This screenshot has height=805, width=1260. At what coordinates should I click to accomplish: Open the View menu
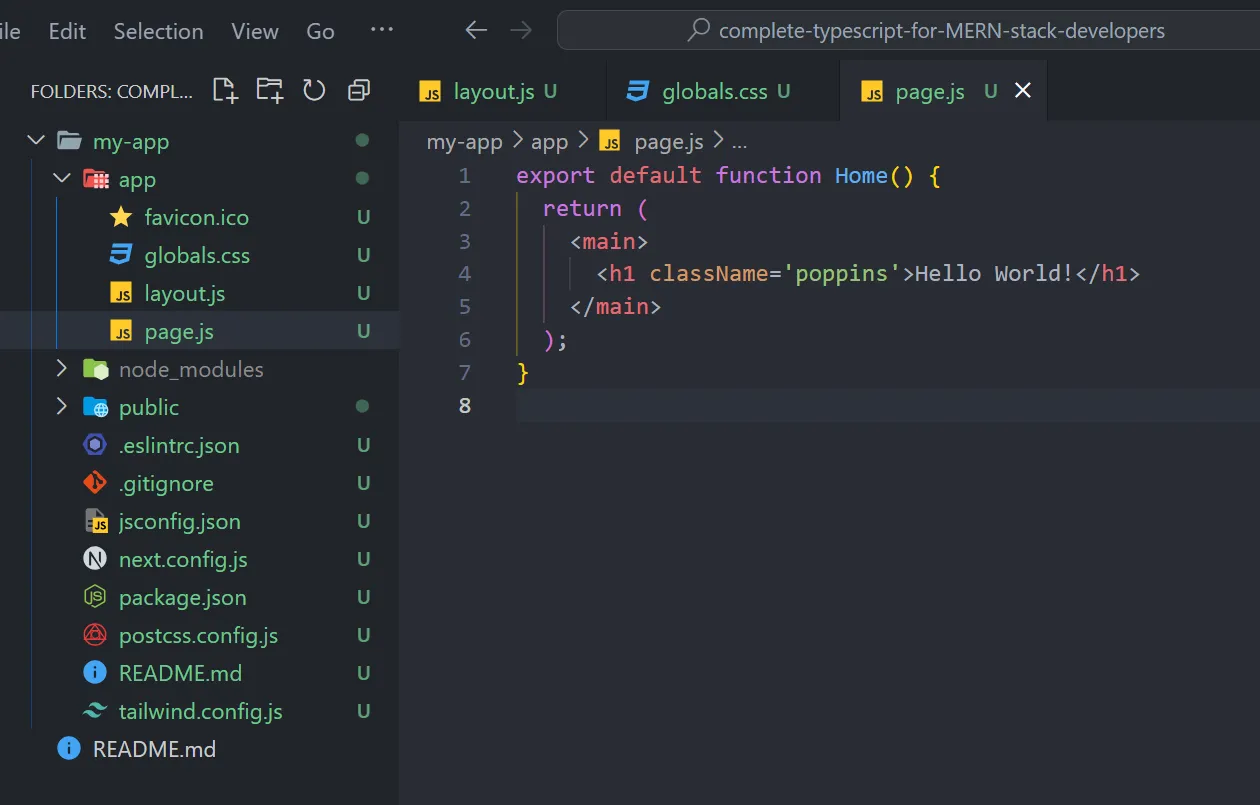(x=255, y=31)
